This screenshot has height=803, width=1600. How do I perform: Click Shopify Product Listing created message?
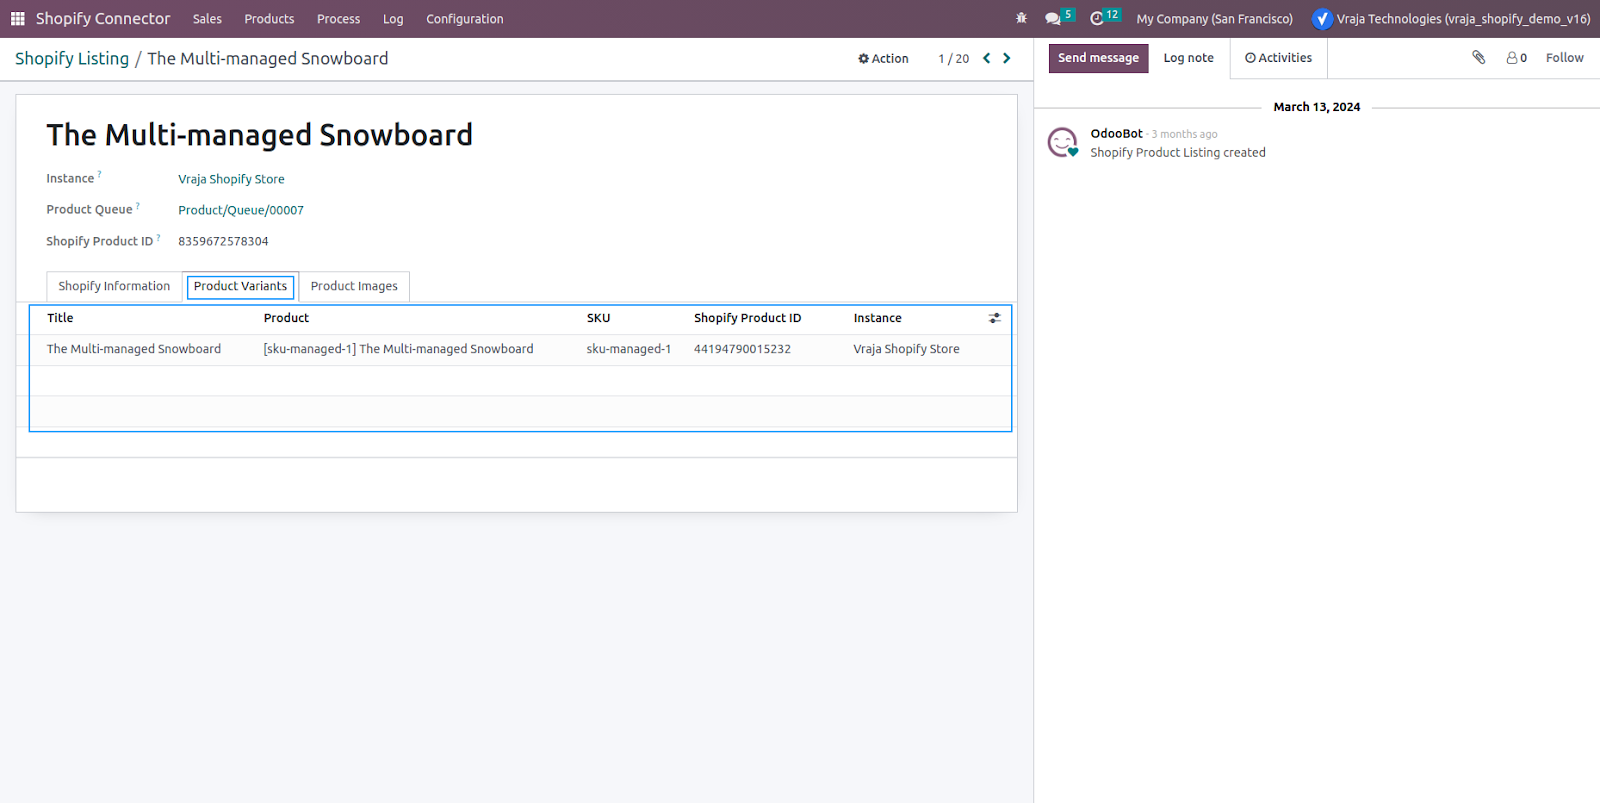(1178, 153)
